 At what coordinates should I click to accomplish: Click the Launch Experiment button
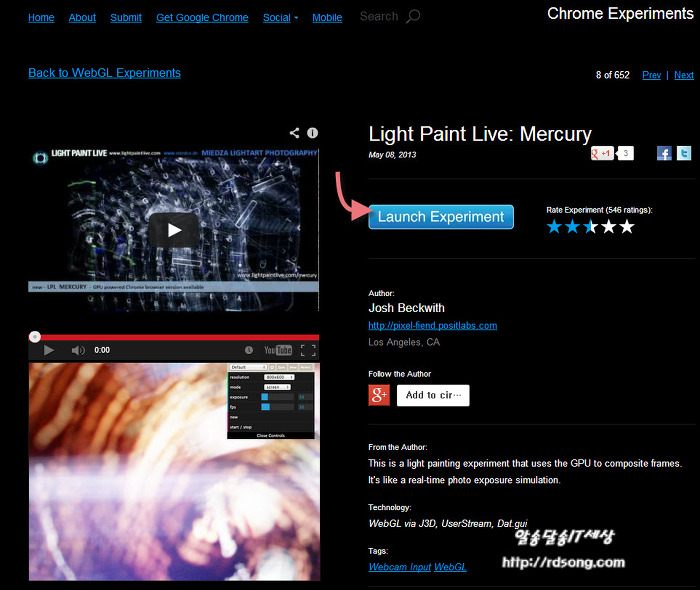[x=441, y=217]
